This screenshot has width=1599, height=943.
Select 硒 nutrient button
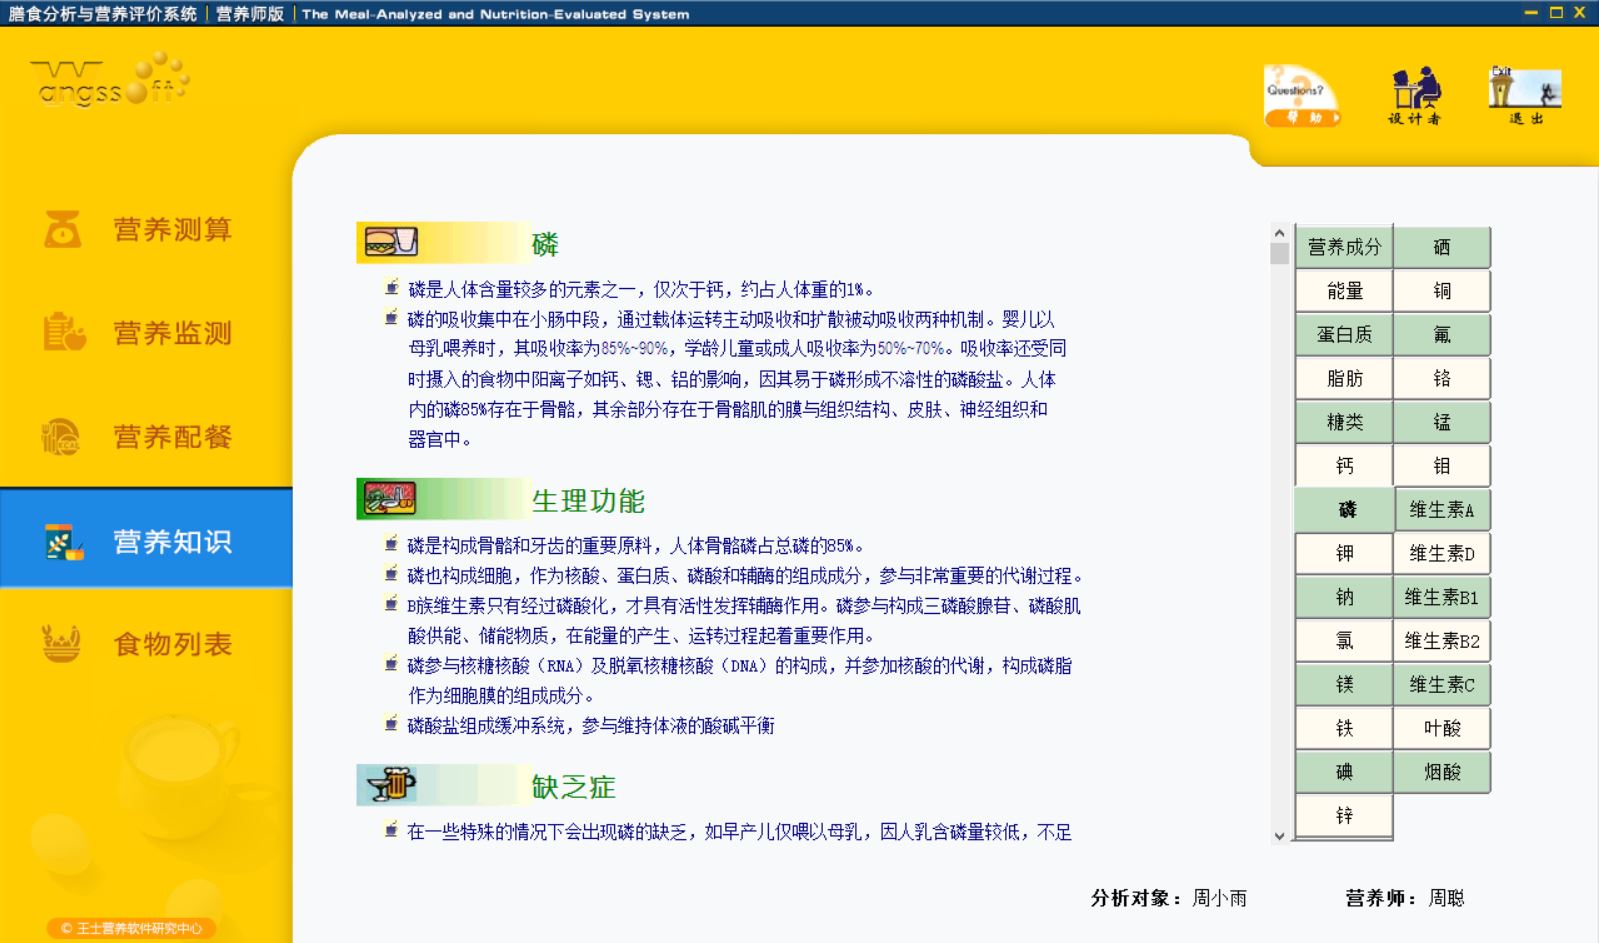click(1442, 247)
